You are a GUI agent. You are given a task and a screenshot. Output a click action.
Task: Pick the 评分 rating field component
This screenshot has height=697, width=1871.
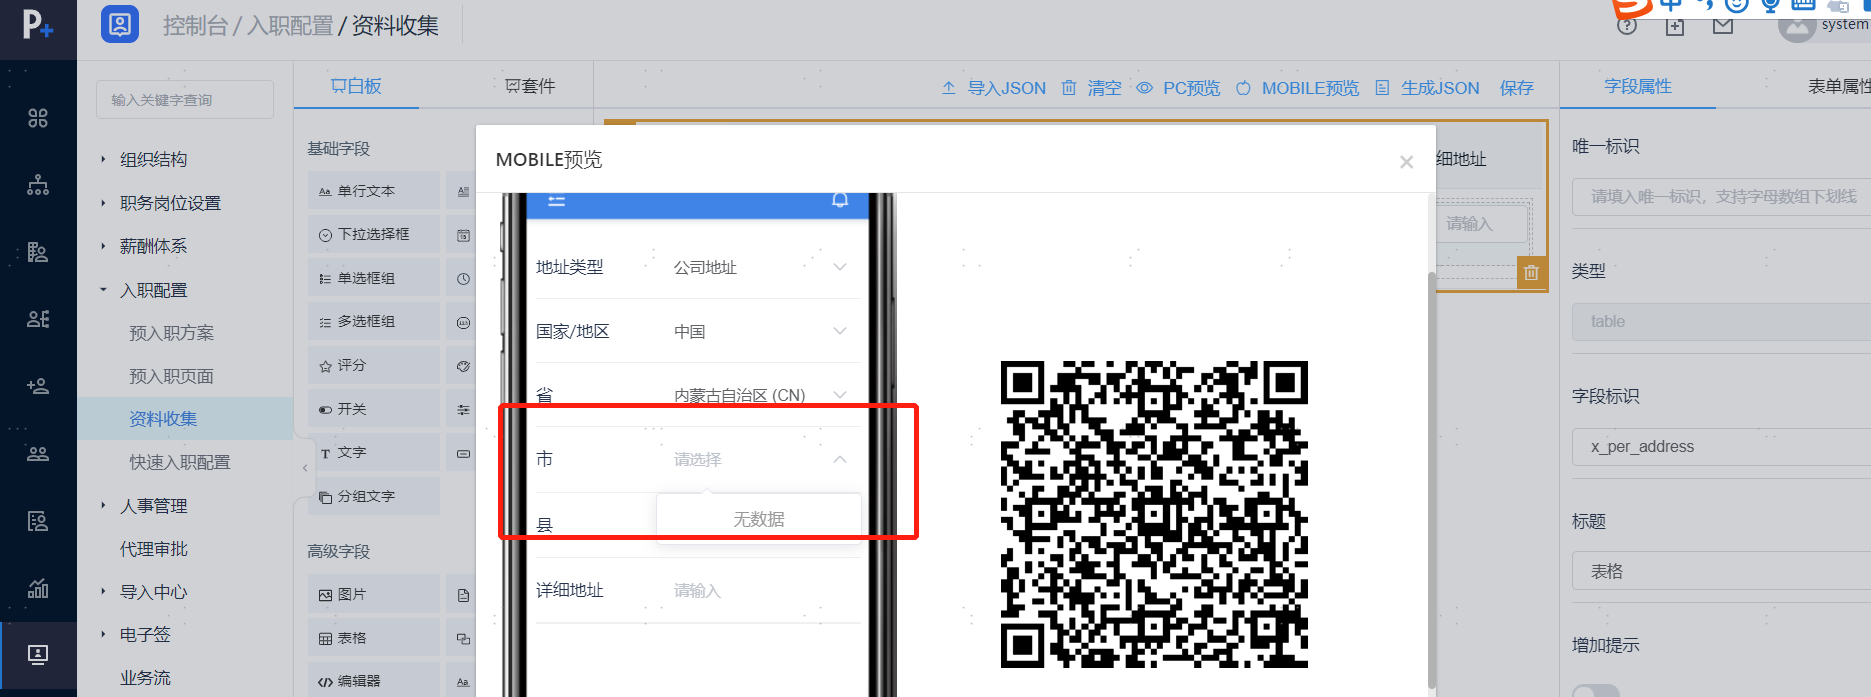pos(374,365)
